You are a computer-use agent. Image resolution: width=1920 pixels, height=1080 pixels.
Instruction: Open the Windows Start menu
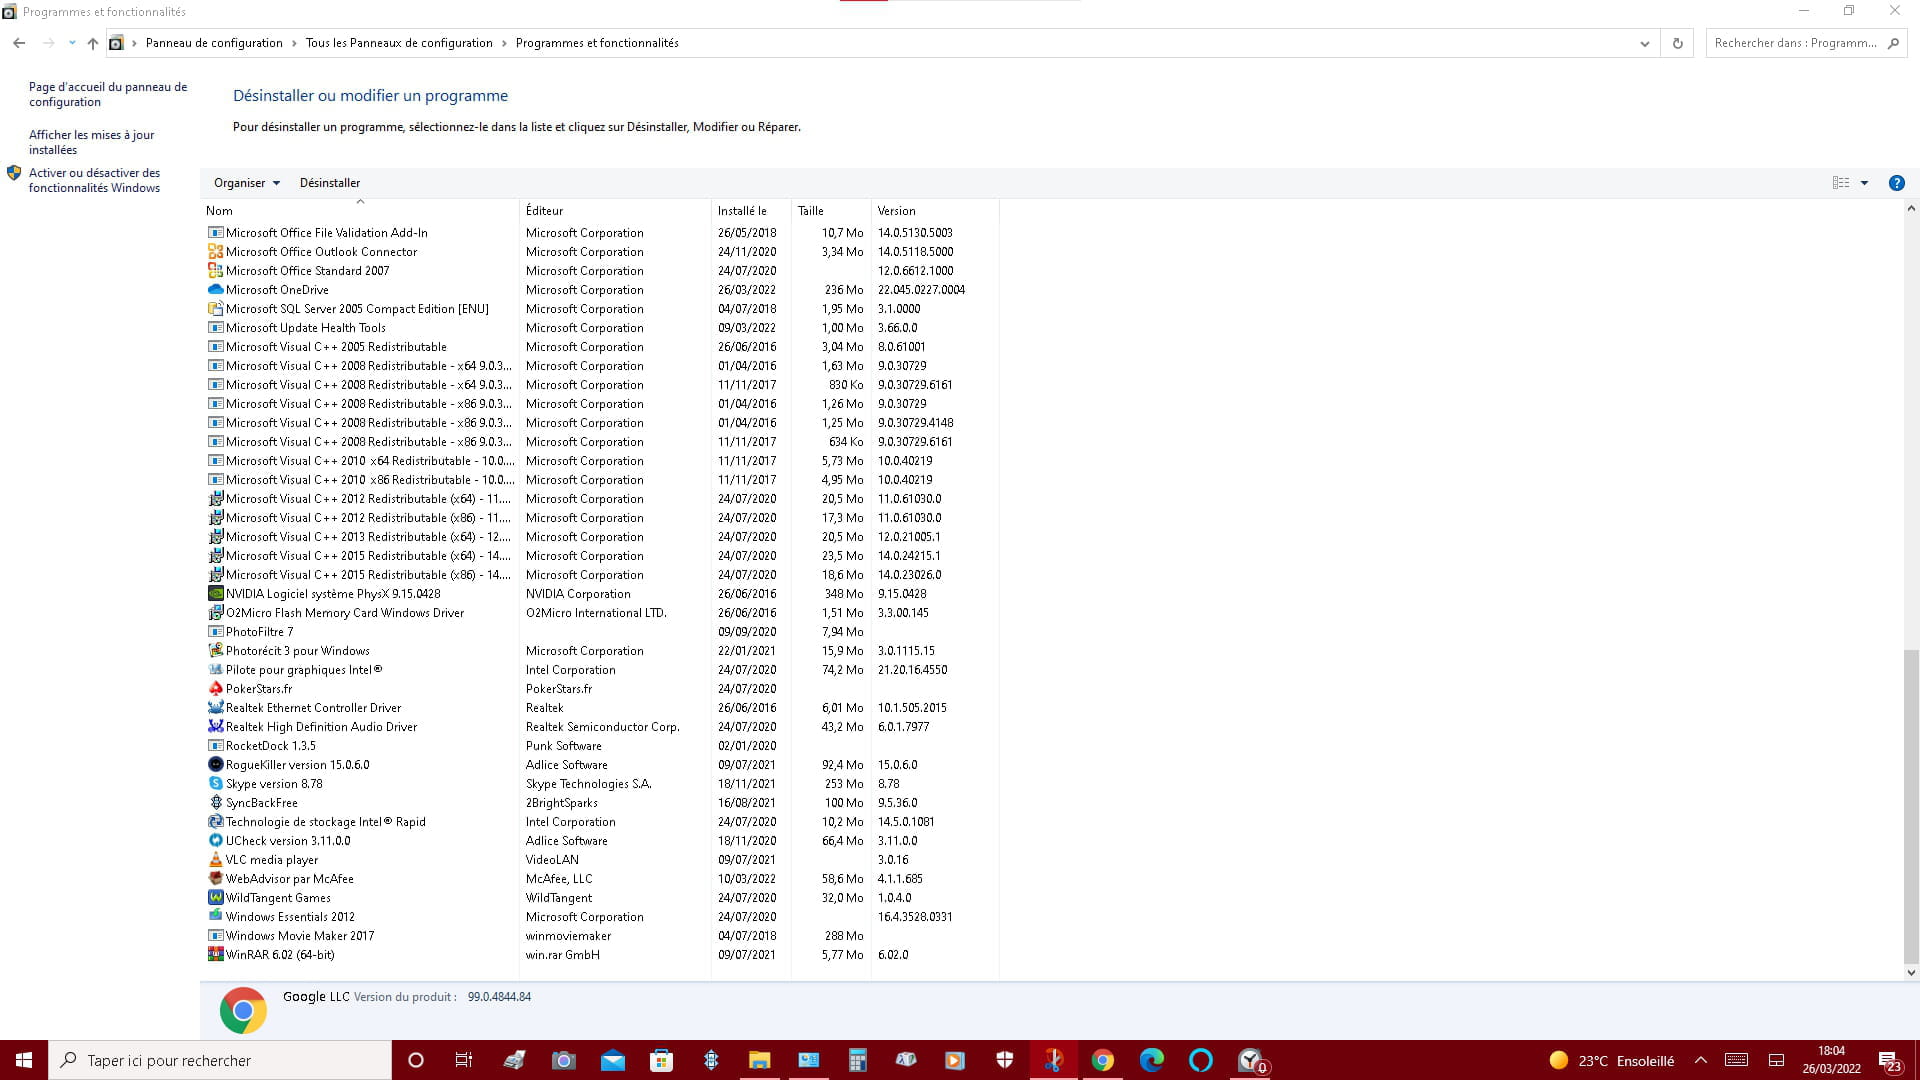24,1060
